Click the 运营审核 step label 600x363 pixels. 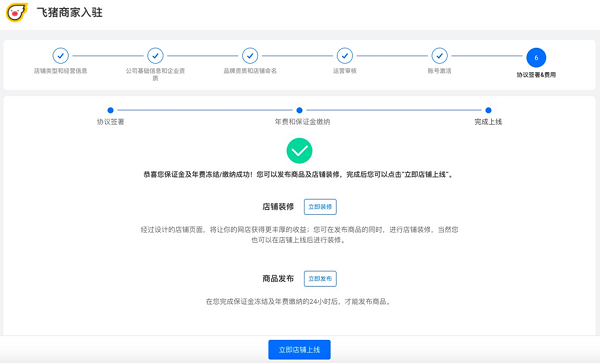[345, 71]
